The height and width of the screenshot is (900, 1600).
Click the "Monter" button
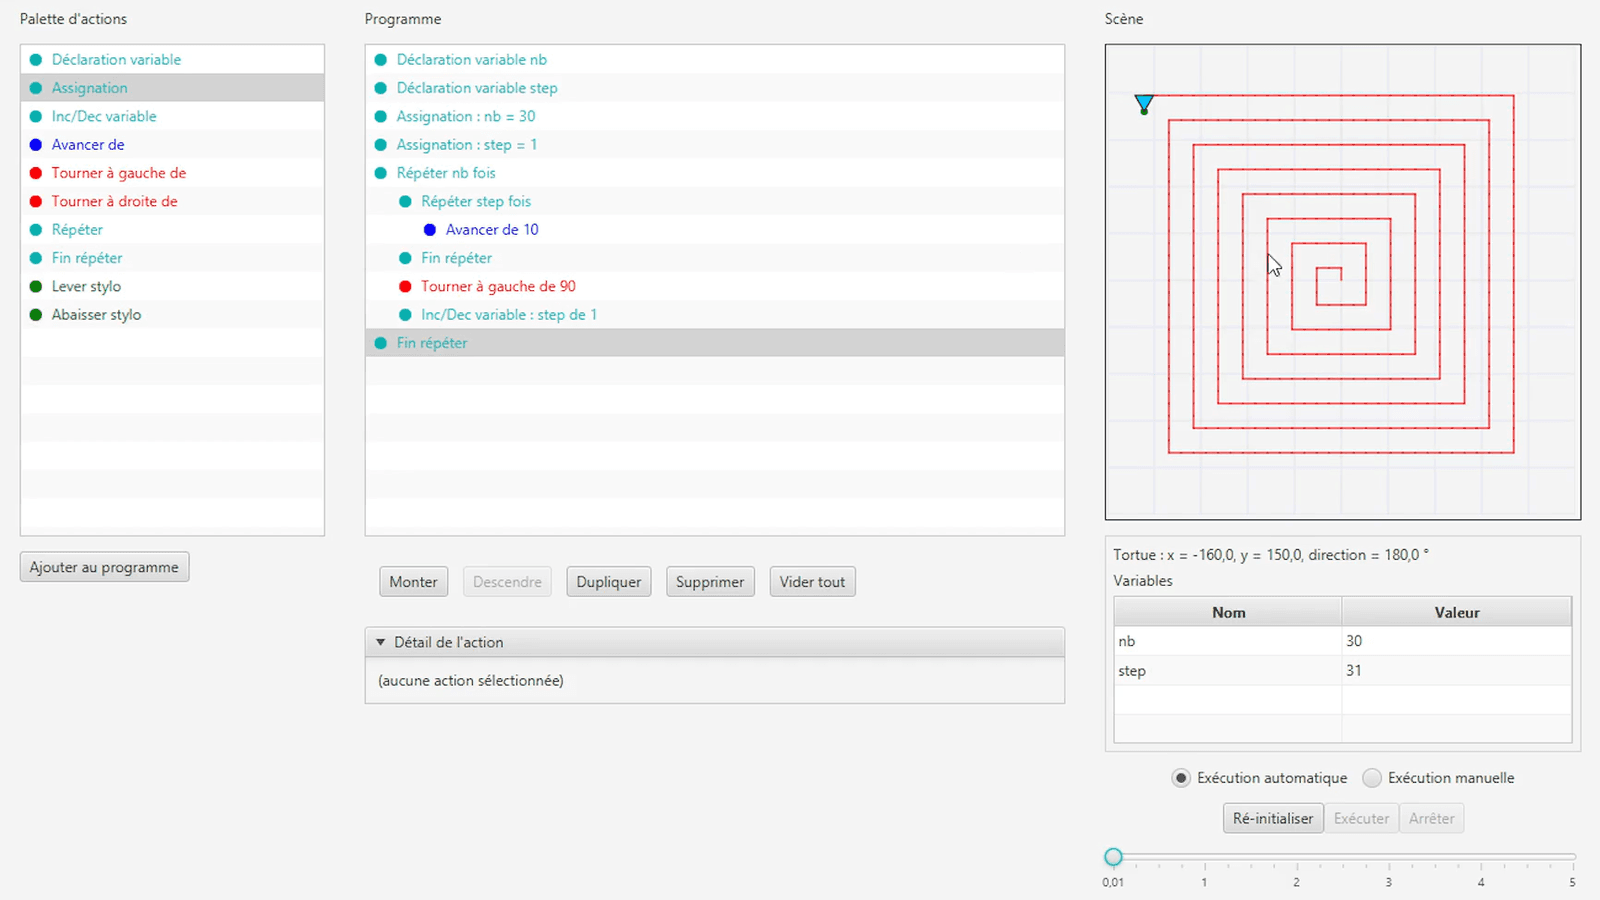point(413,581)
